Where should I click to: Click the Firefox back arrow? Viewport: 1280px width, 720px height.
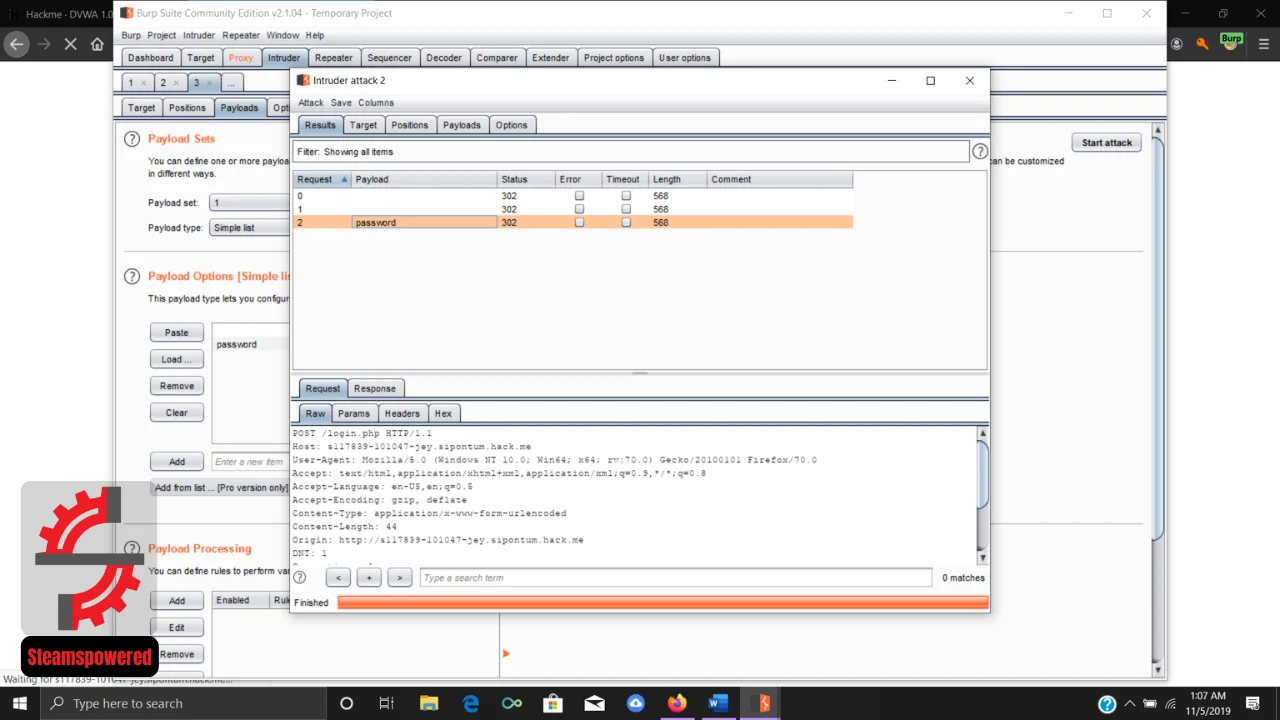pyautogui.click(x=16, y=44)
